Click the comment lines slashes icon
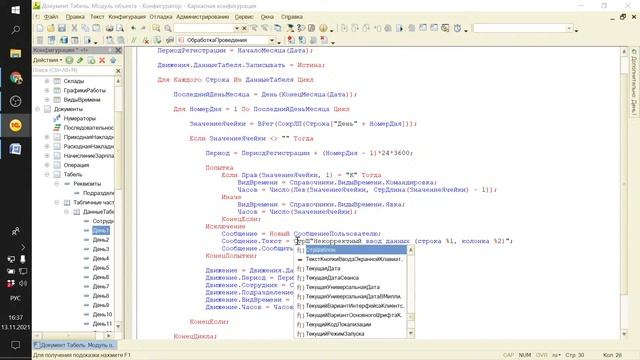Viewport: 640px width, 360px height. [133, 40]
